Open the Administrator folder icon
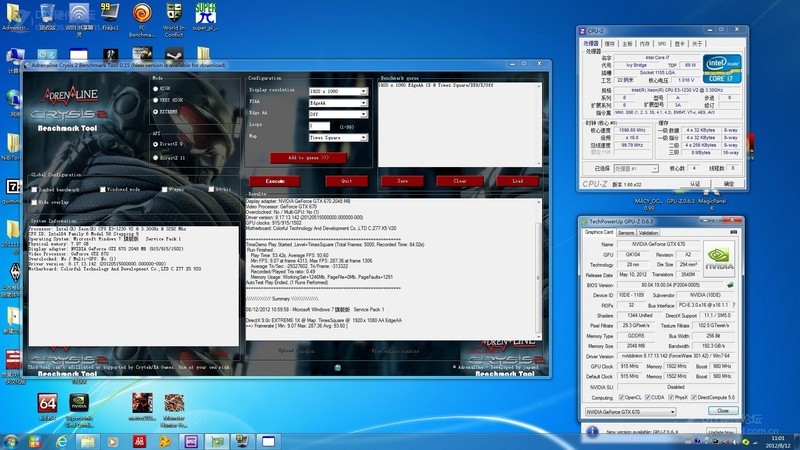This screenshot has height=450, width=800. (x=15, y=16)
